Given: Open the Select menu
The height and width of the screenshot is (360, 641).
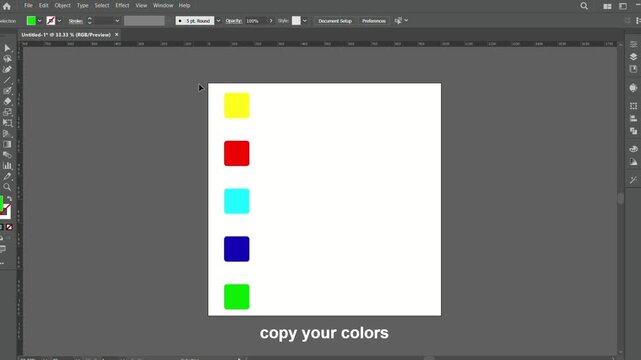Looking at the screenshot, I should pyautogui.click(x=102, y=6).
